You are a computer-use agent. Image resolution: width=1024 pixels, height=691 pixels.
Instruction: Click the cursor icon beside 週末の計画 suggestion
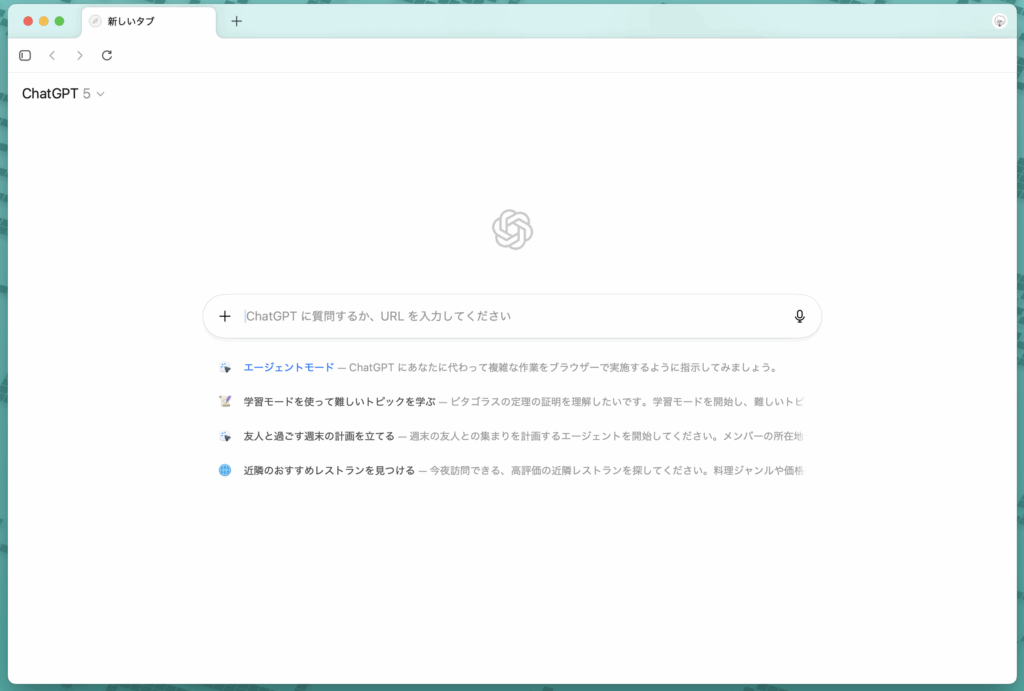(x=224, y=436)
